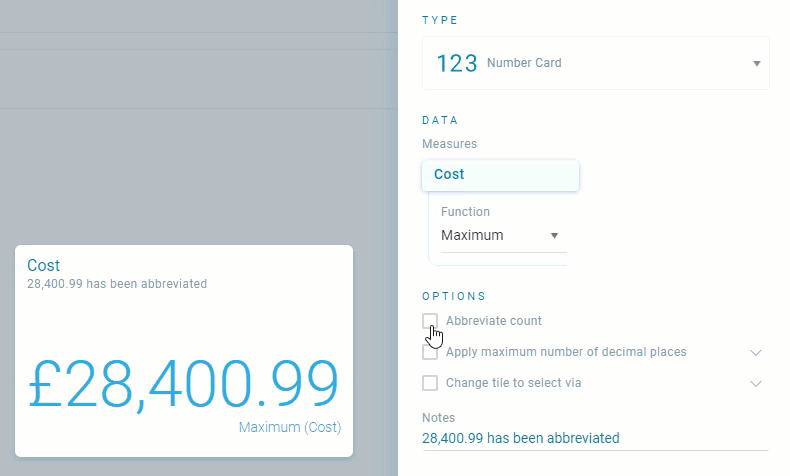Image resolution: width=790 pixels, height=476 pixels.
Task: Click the Cost tile title
Action: [x=43, y=265]
